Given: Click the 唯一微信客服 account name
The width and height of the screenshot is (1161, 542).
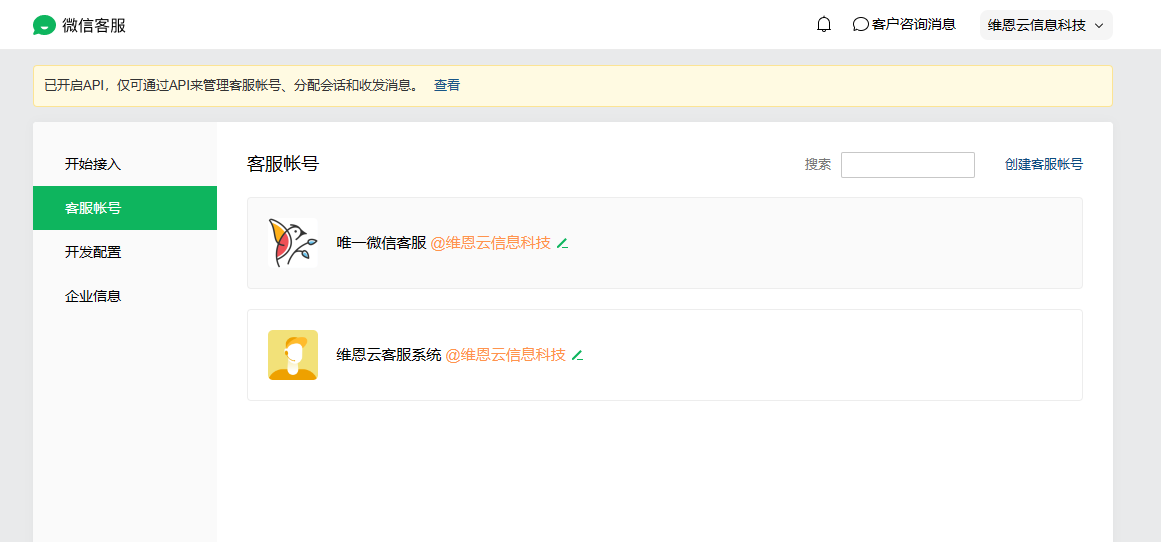Looking at the screenshot, I should click(x=381, y=243).
